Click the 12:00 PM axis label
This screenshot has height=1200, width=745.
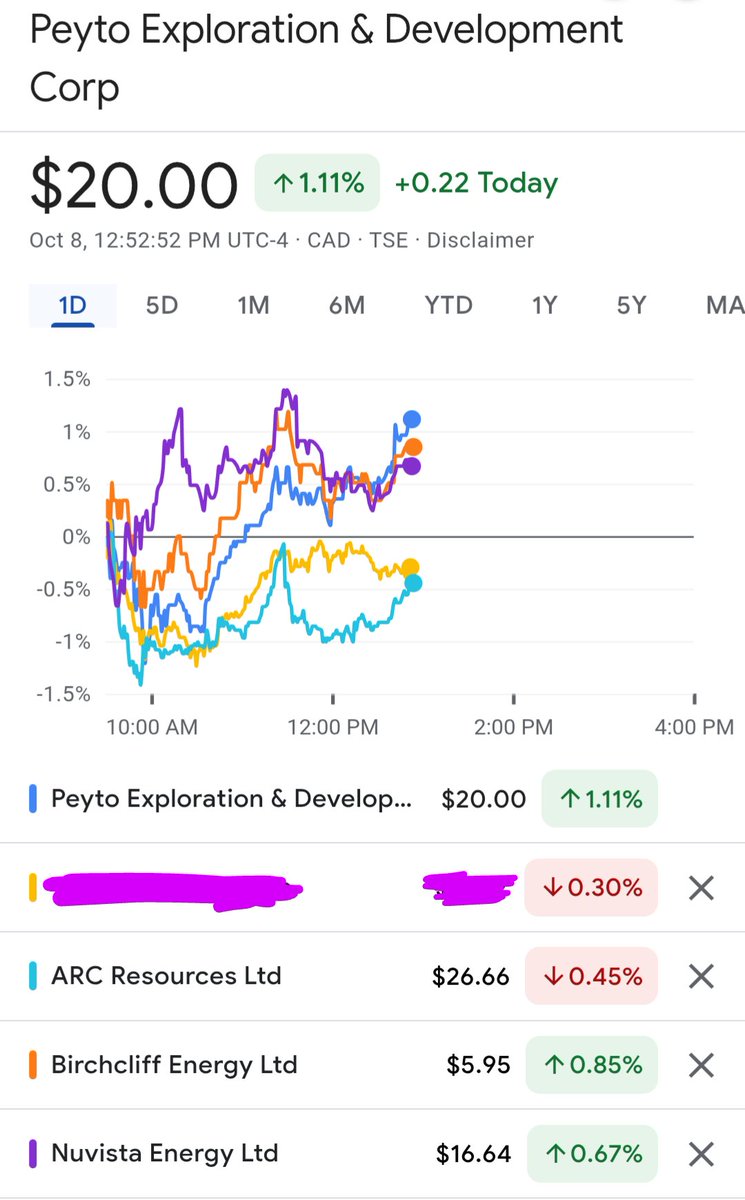point(334,727)
